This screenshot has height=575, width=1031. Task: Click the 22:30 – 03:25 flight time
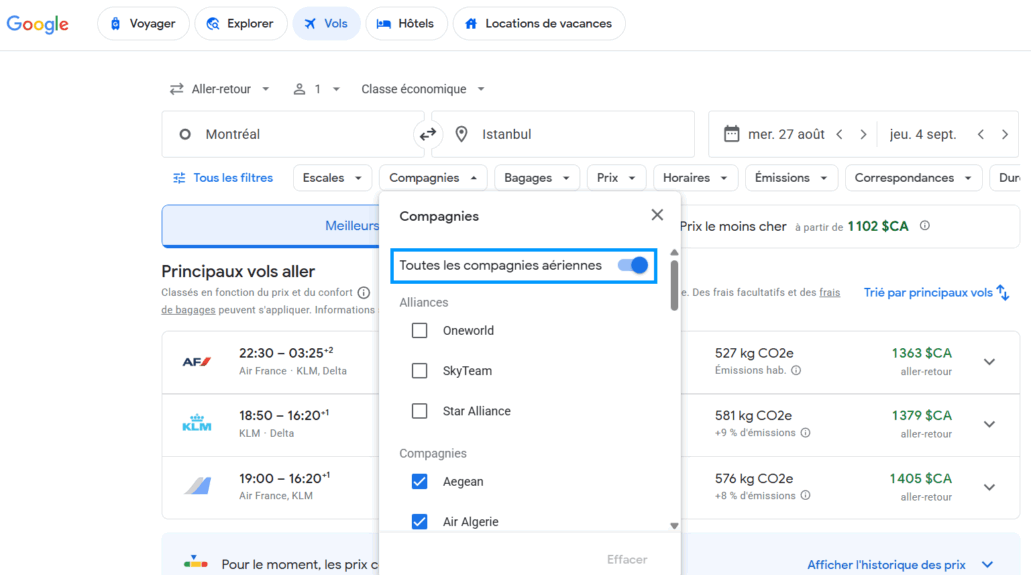click(x=286, y=353)
